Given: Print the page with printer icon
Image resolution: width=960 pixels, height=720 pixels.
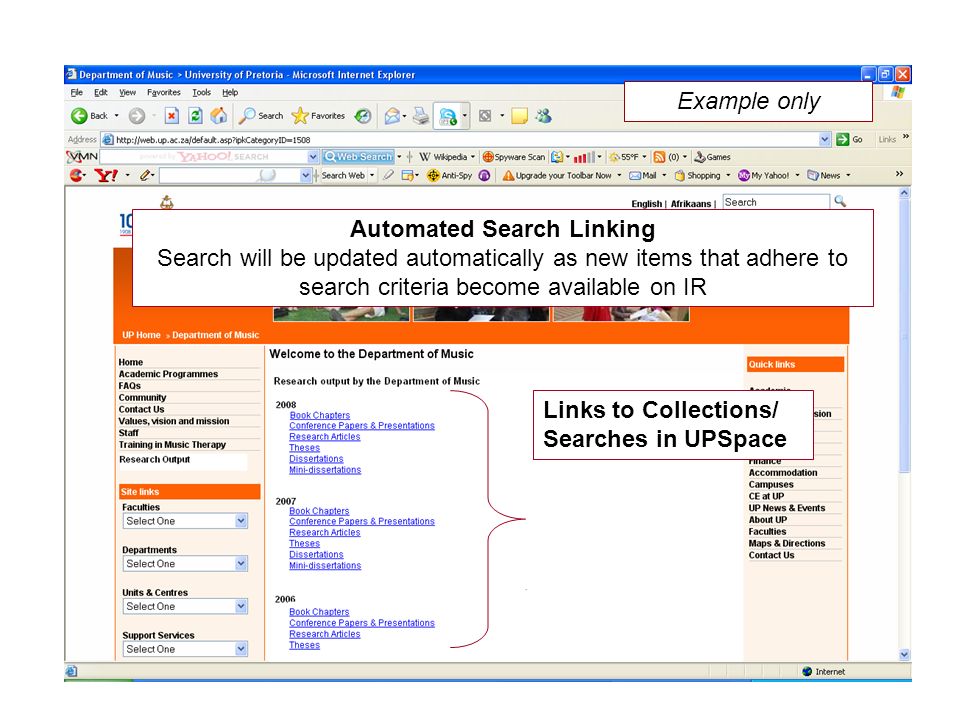Looking at the screenshot, I should click(x=421, y=116).
